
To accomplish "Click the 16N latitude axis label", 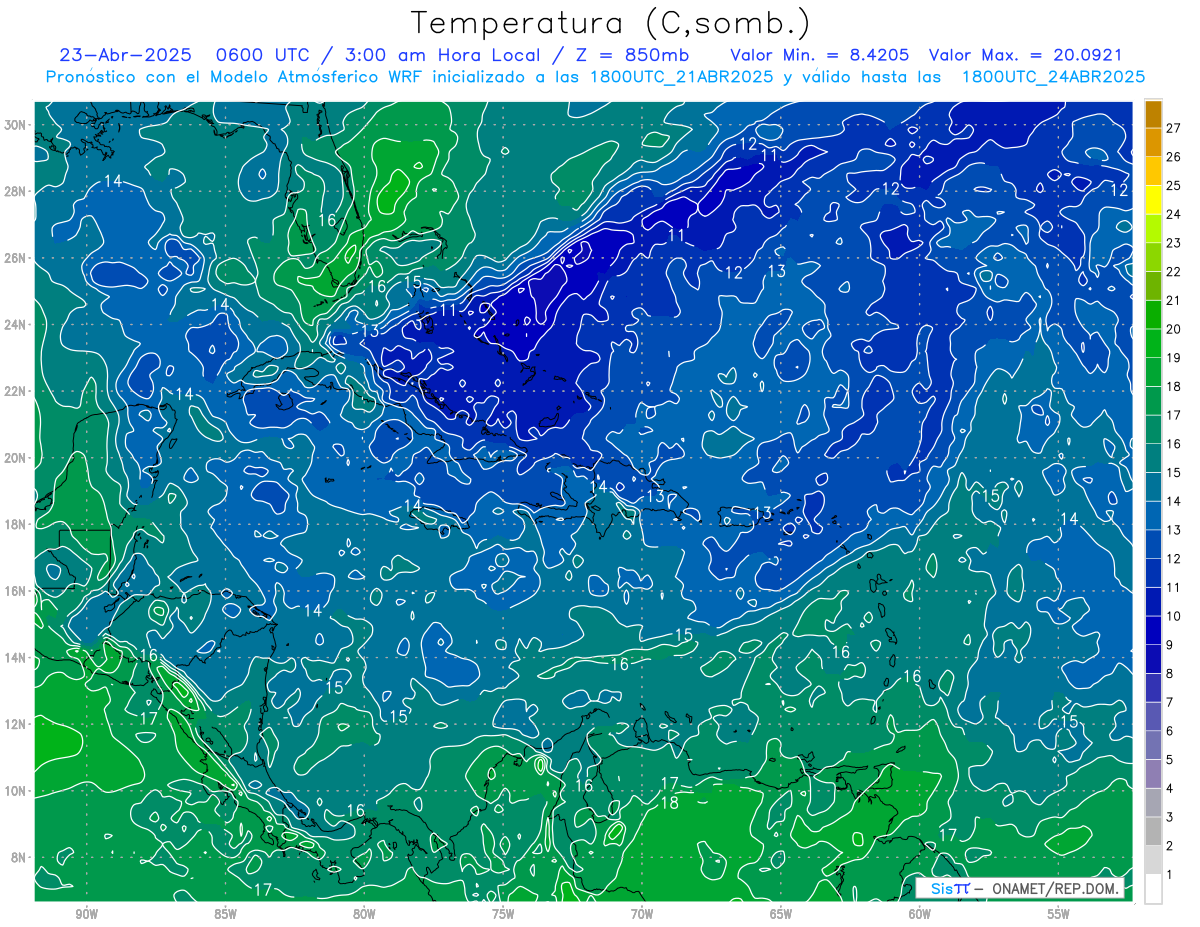I will point(15,591).
